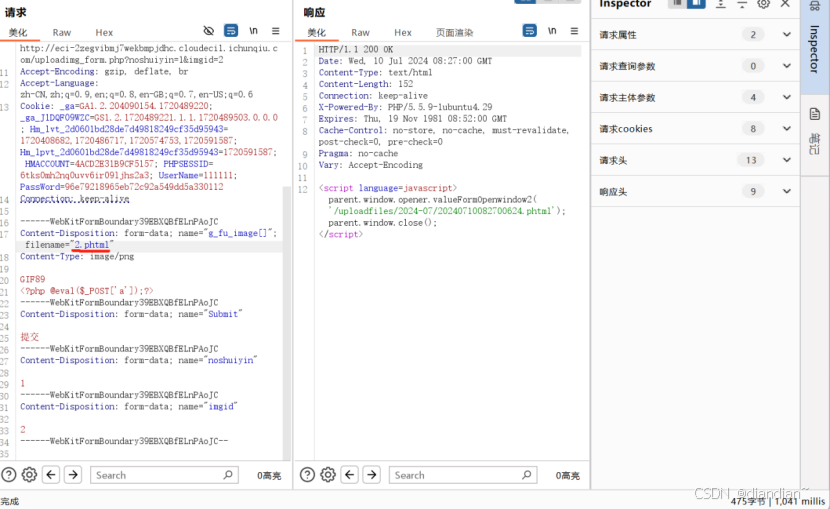Switch request view to Raw tab
The height and width of the screenshot is (509, 830).
[61, 32]
